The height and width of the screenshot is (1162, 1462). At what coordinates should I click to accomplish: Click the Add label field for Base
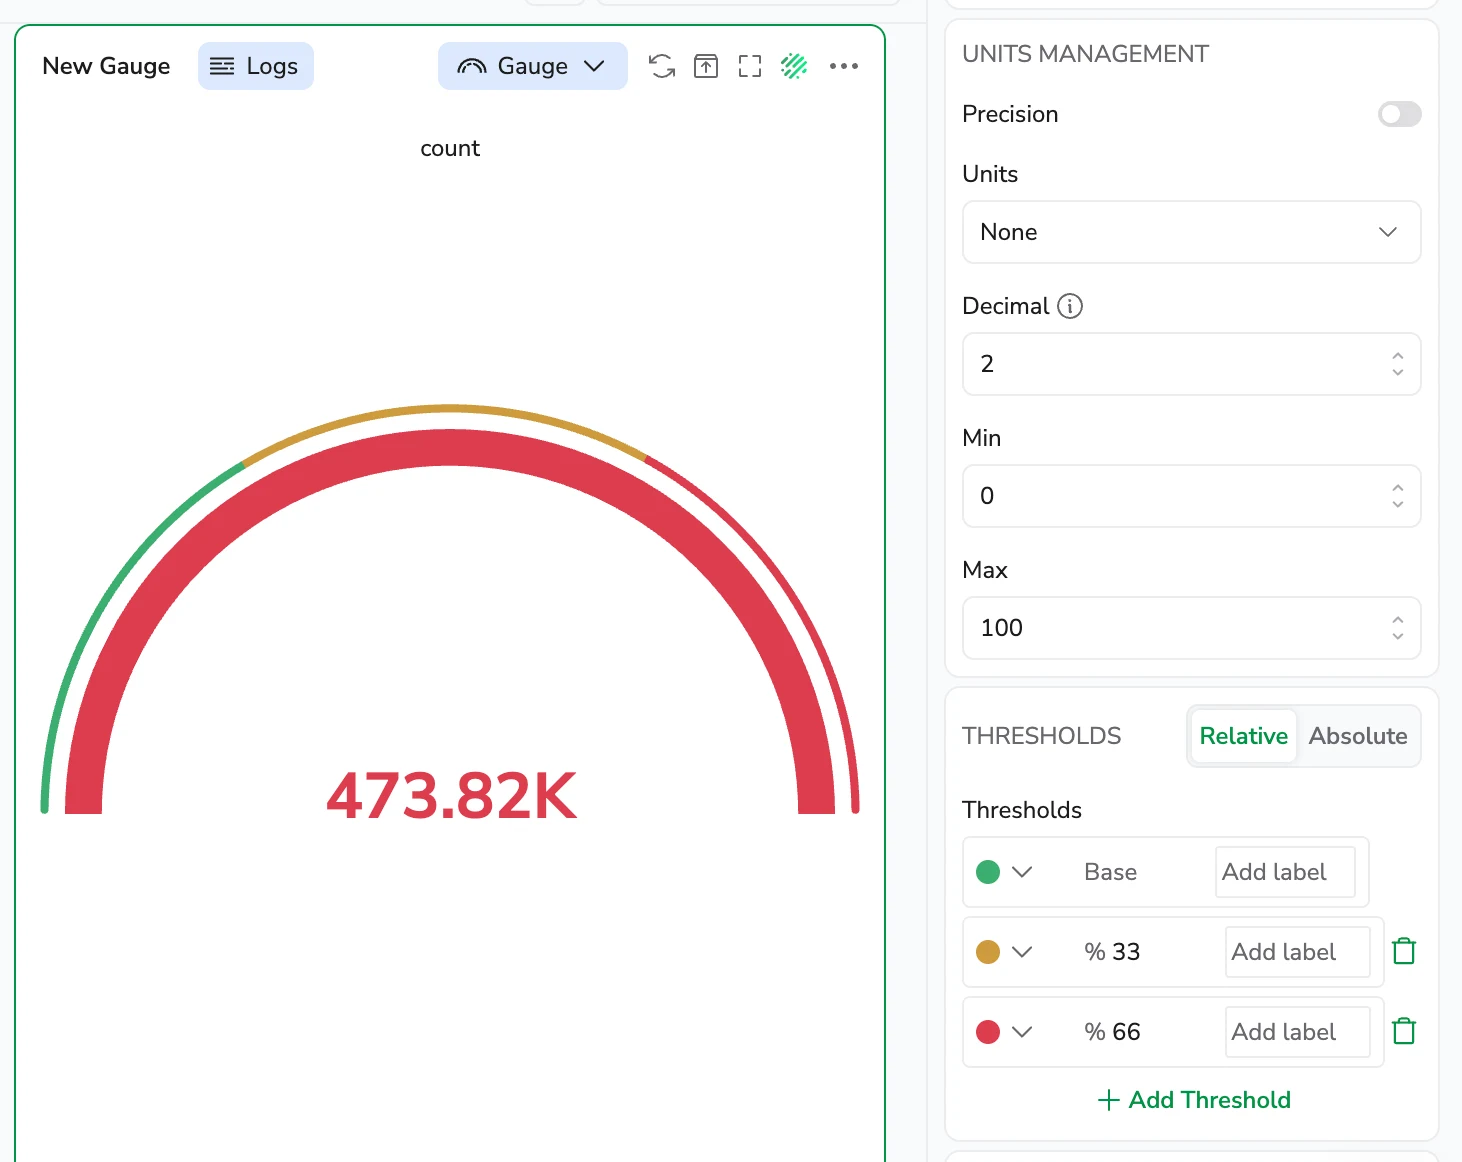[x=1285, y=872]
